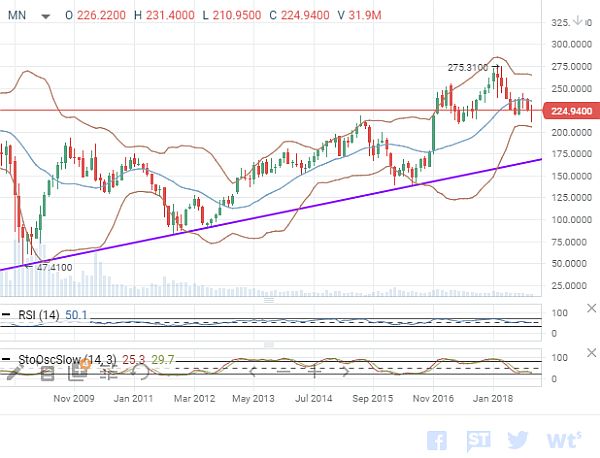
Task: Click the Nov 2009 date label
Action: (73, 398)
